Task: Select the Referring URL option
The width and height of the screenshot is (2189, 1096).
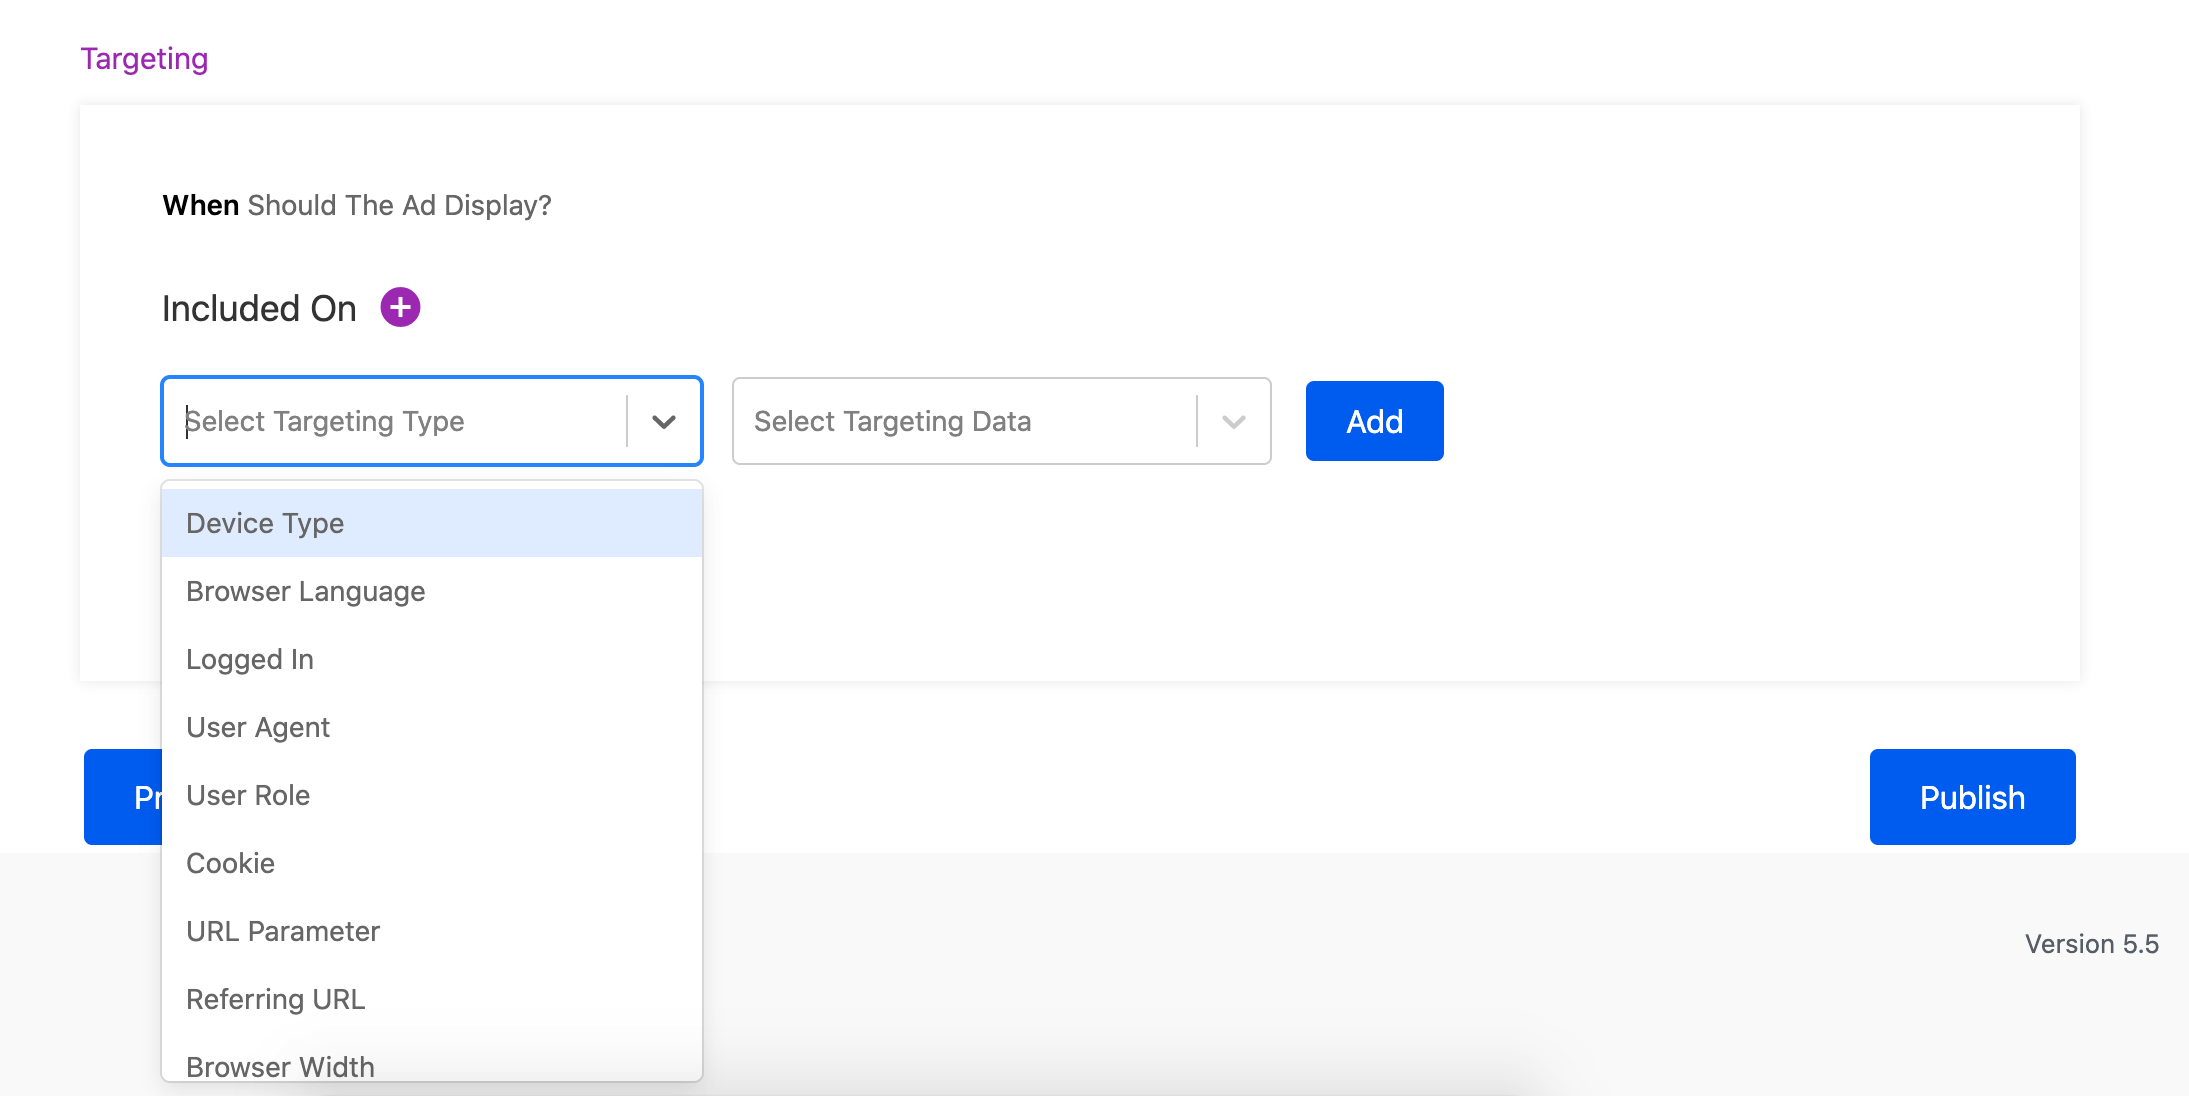Action: tap(276, 999)
